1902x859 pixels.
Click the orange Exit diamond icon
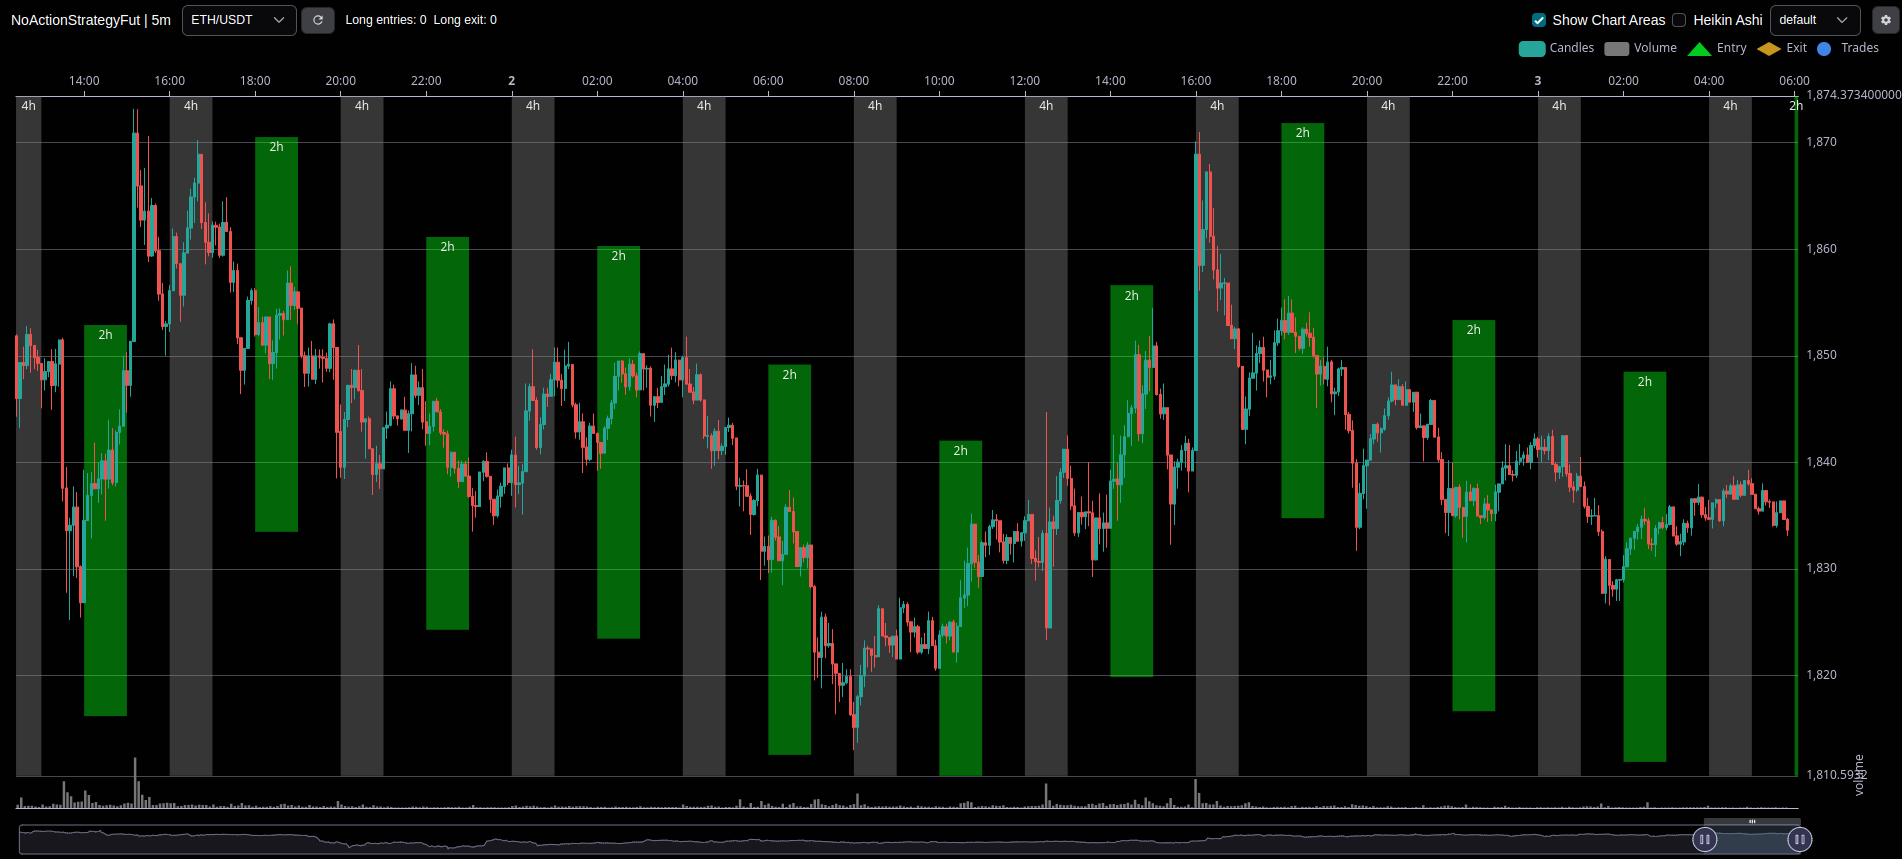point(1768,49)
